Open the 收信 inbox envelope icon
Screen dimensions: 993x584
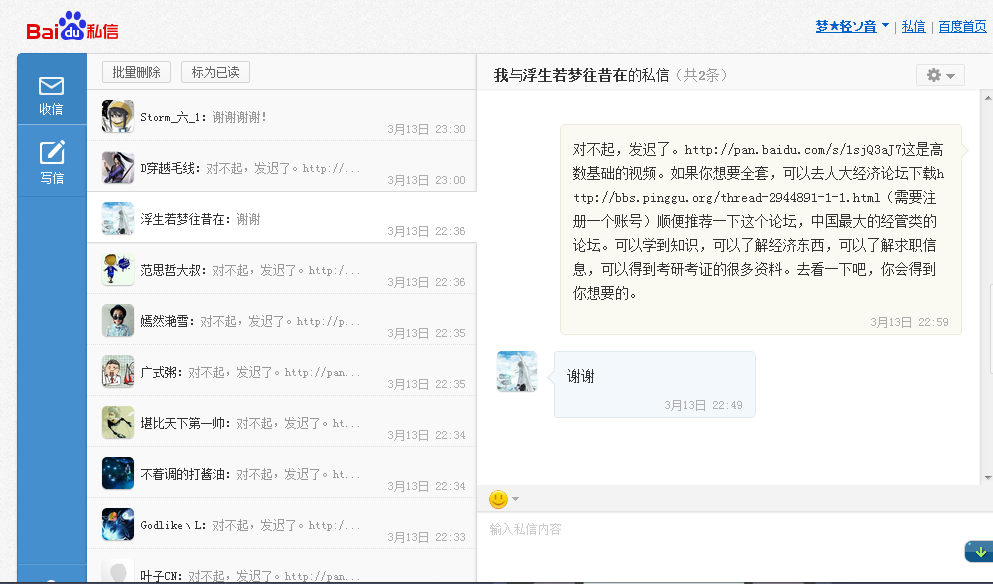point(51,87)
